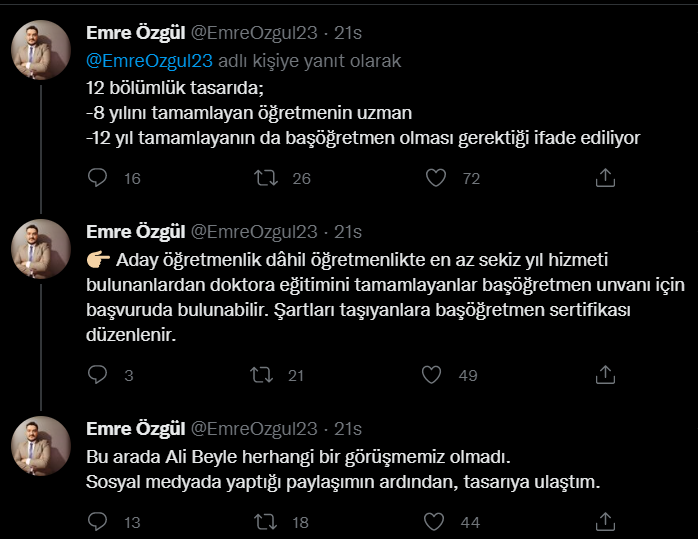
Task: Retweet the tweet showing 21 retweets
Action: pyautogui.click(x=261, y=375)
